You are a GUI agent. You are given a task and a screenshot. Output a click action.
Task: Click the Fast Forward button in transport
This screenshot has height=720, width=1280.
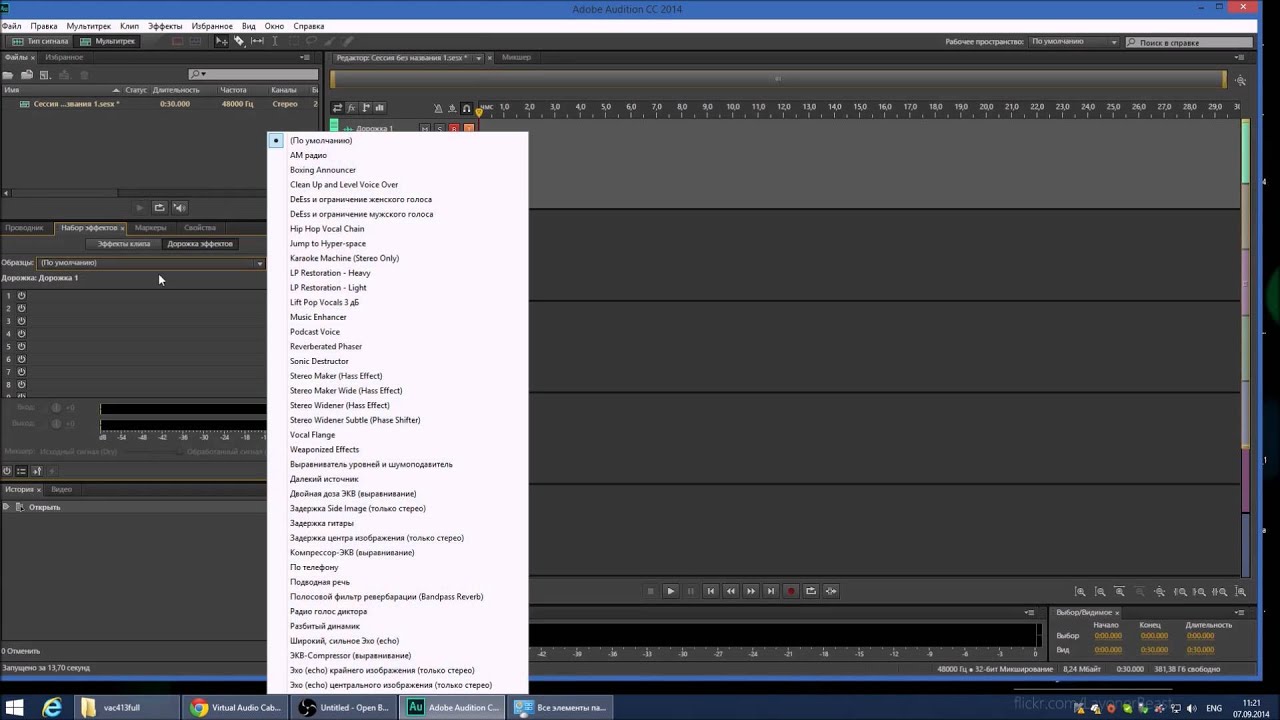(751, 591)
